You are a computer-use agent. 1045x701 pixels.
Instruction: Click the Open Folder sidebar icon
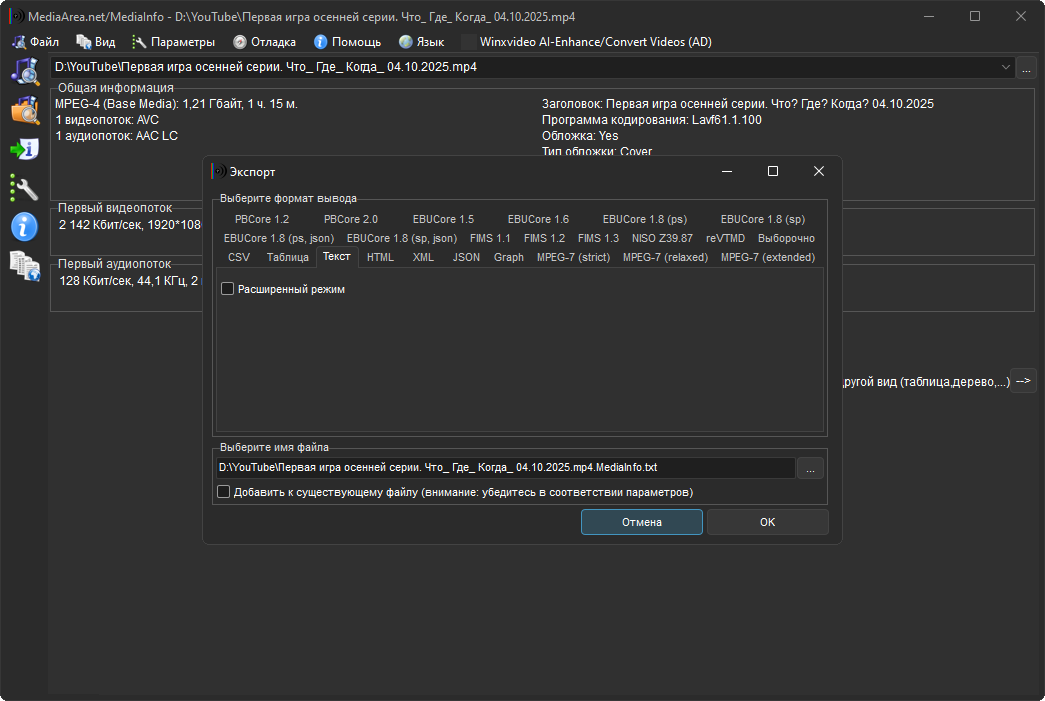(x=24, y=110)
